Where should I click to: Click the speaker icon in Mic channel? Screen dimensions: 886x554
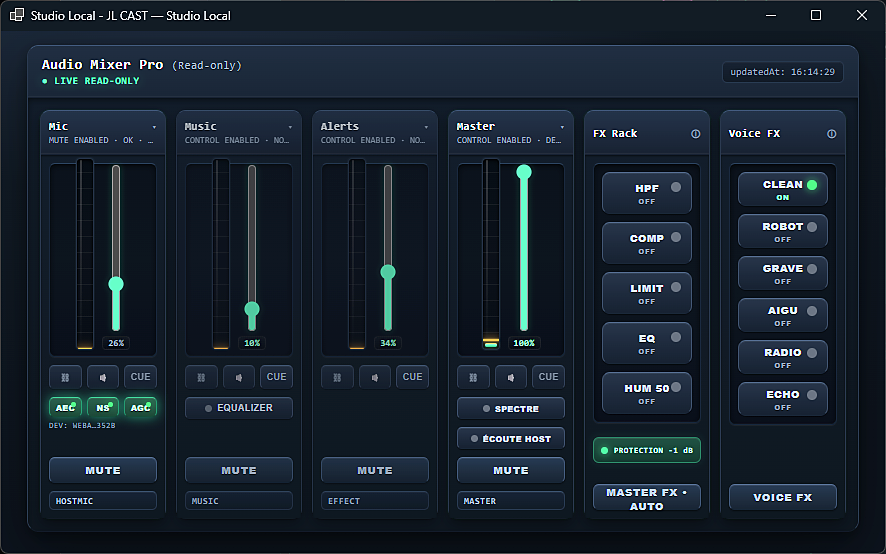coord(103,377)
